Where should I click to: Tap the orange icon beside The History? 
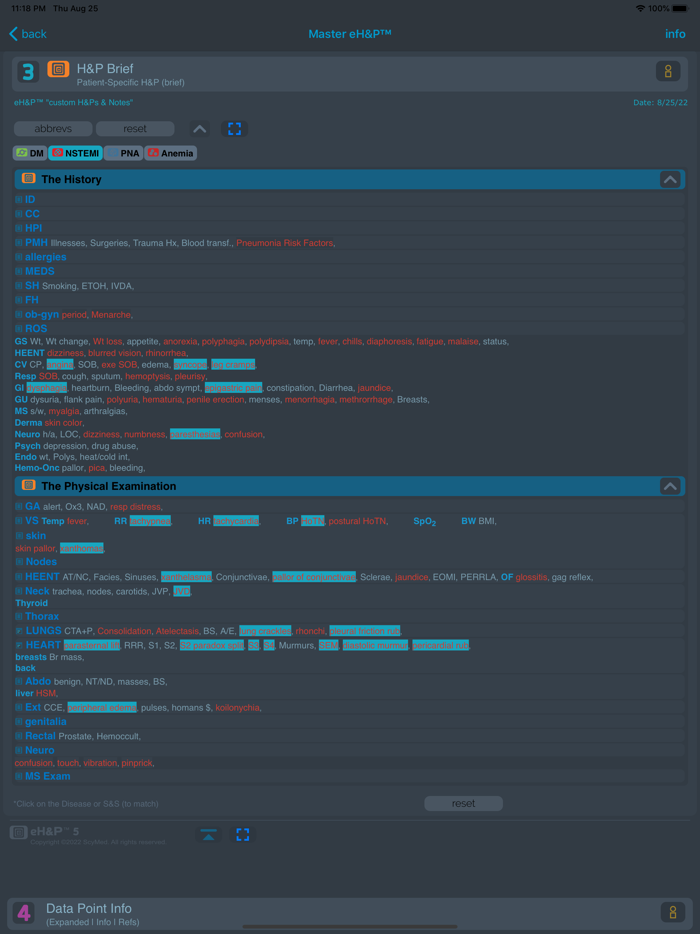point(28,179)
